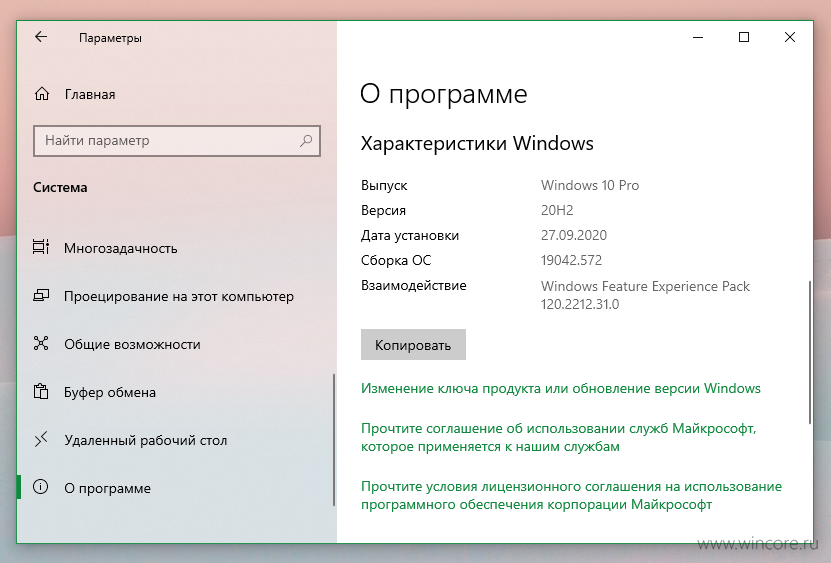This screenshot has height=563, width=831.
Task: Click the back arrow icon
Action: click(41, 37)
